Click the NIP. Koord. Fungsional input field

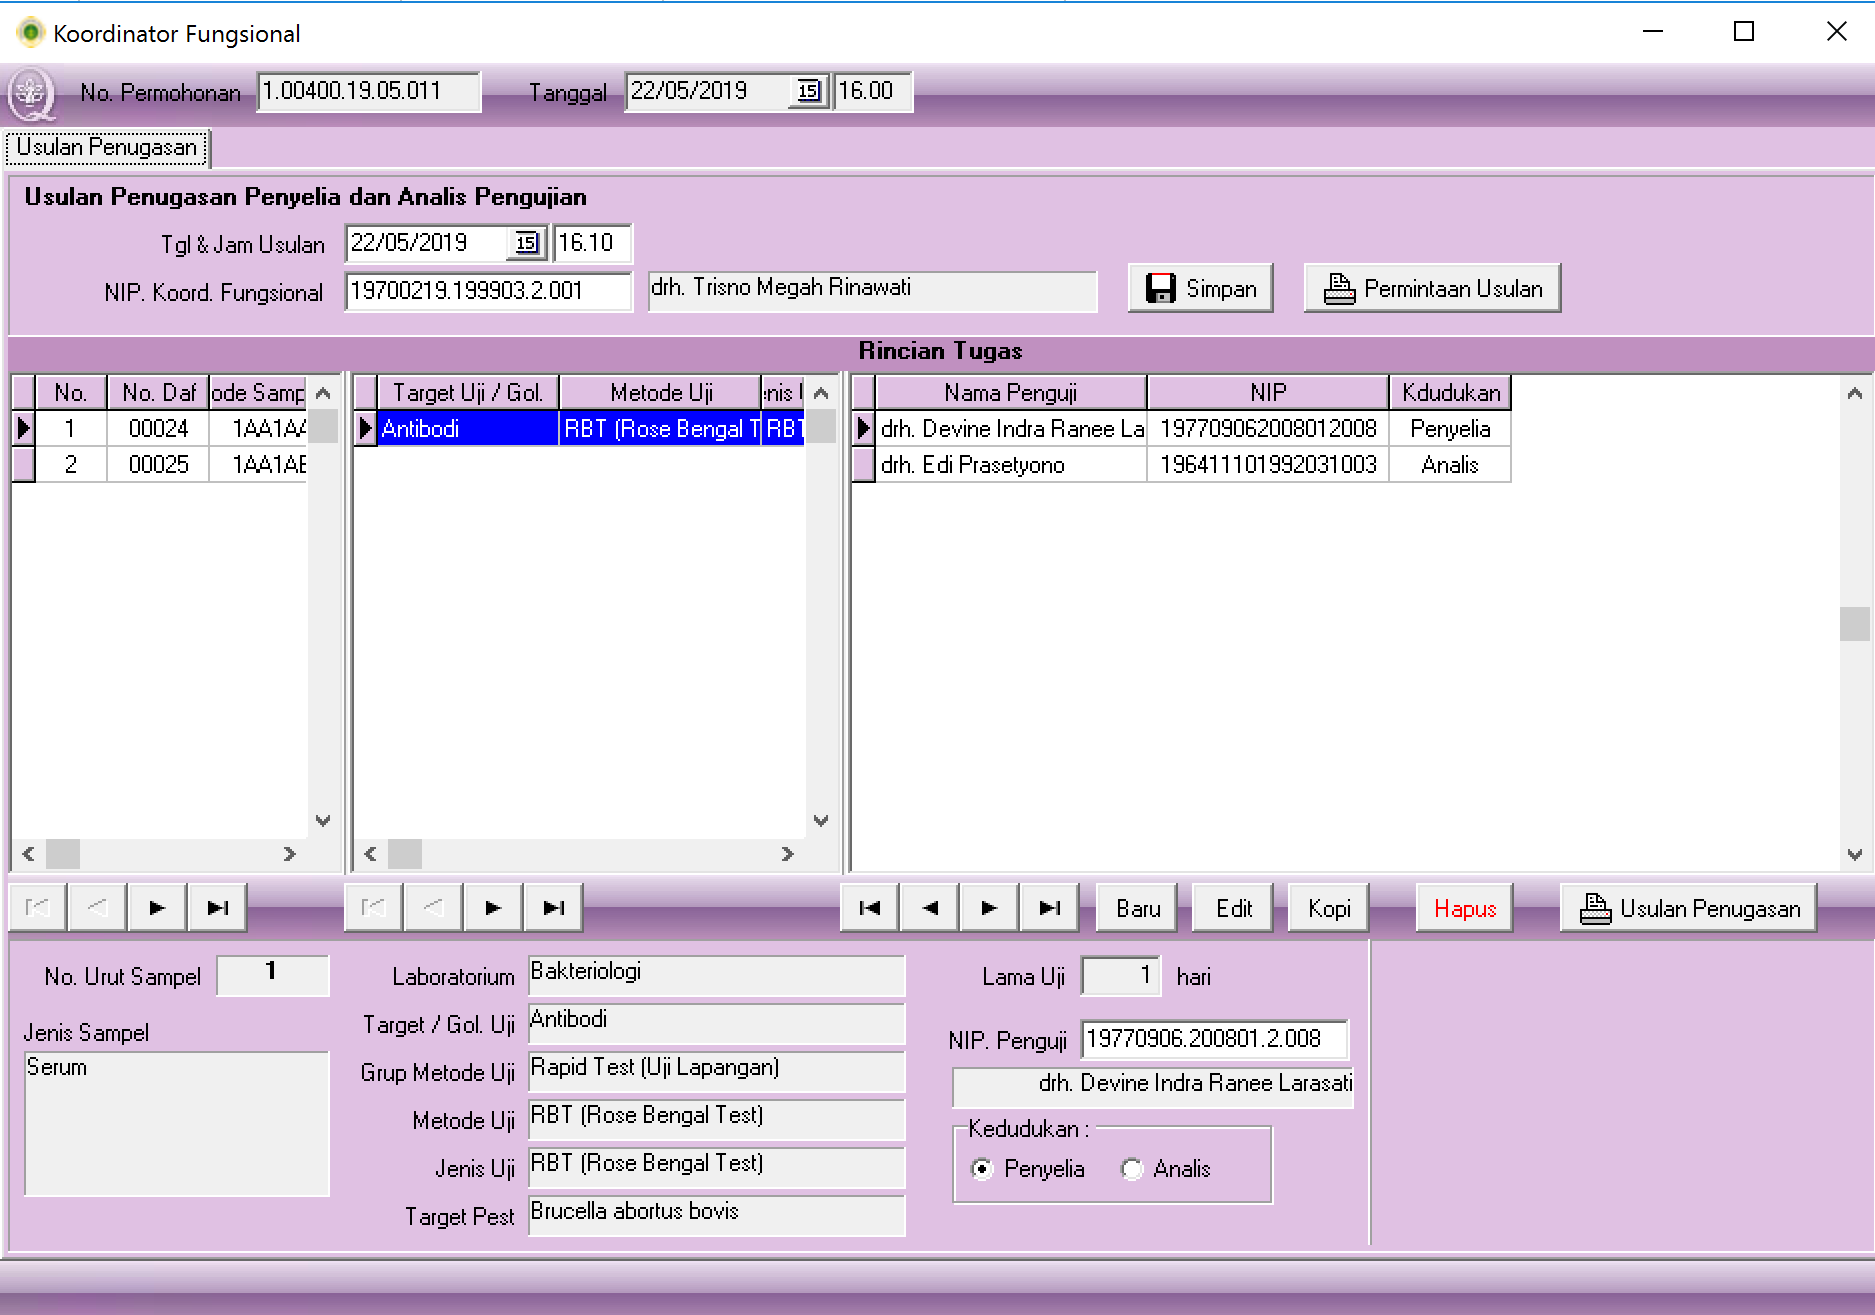(x=488, y=291)
